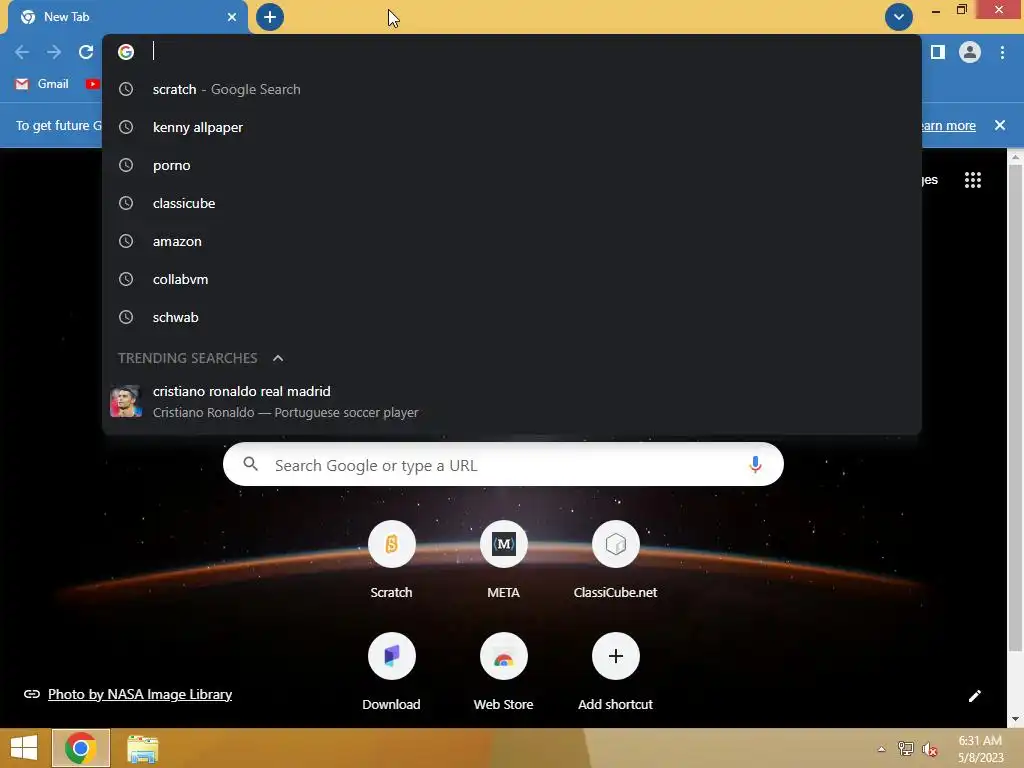Open the ClassiCube.net shortcut
The width and height of the screenshot is (1024, 768).
[x=615, y=560]
